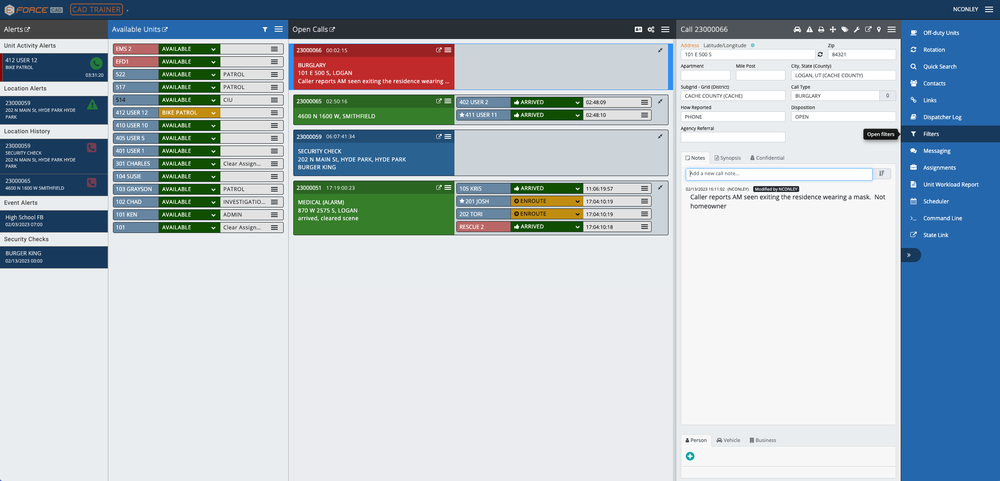Refresh address with the sync icon beside 101 E 500 S
The width and height of the screenshot is (1000, 481).
pos(820,55)
